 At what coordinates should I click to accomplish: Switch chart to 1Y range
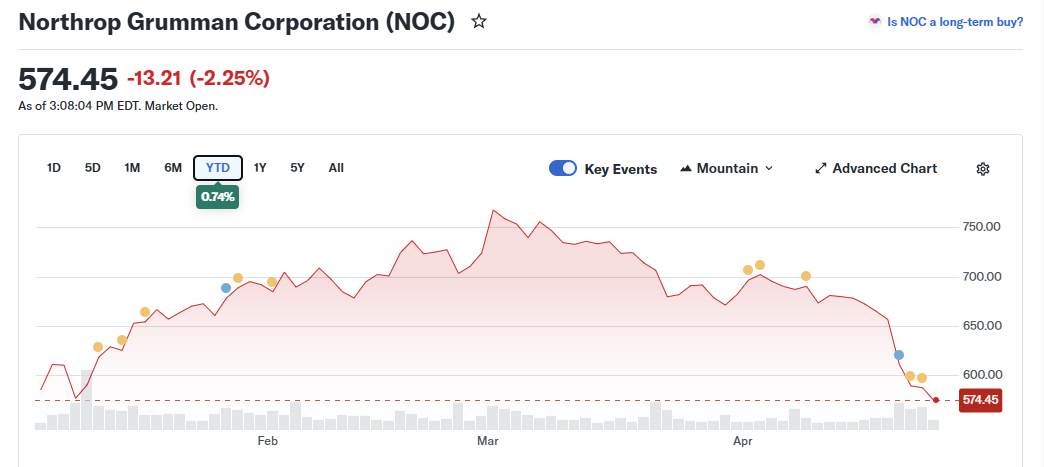tap(260, 168)
